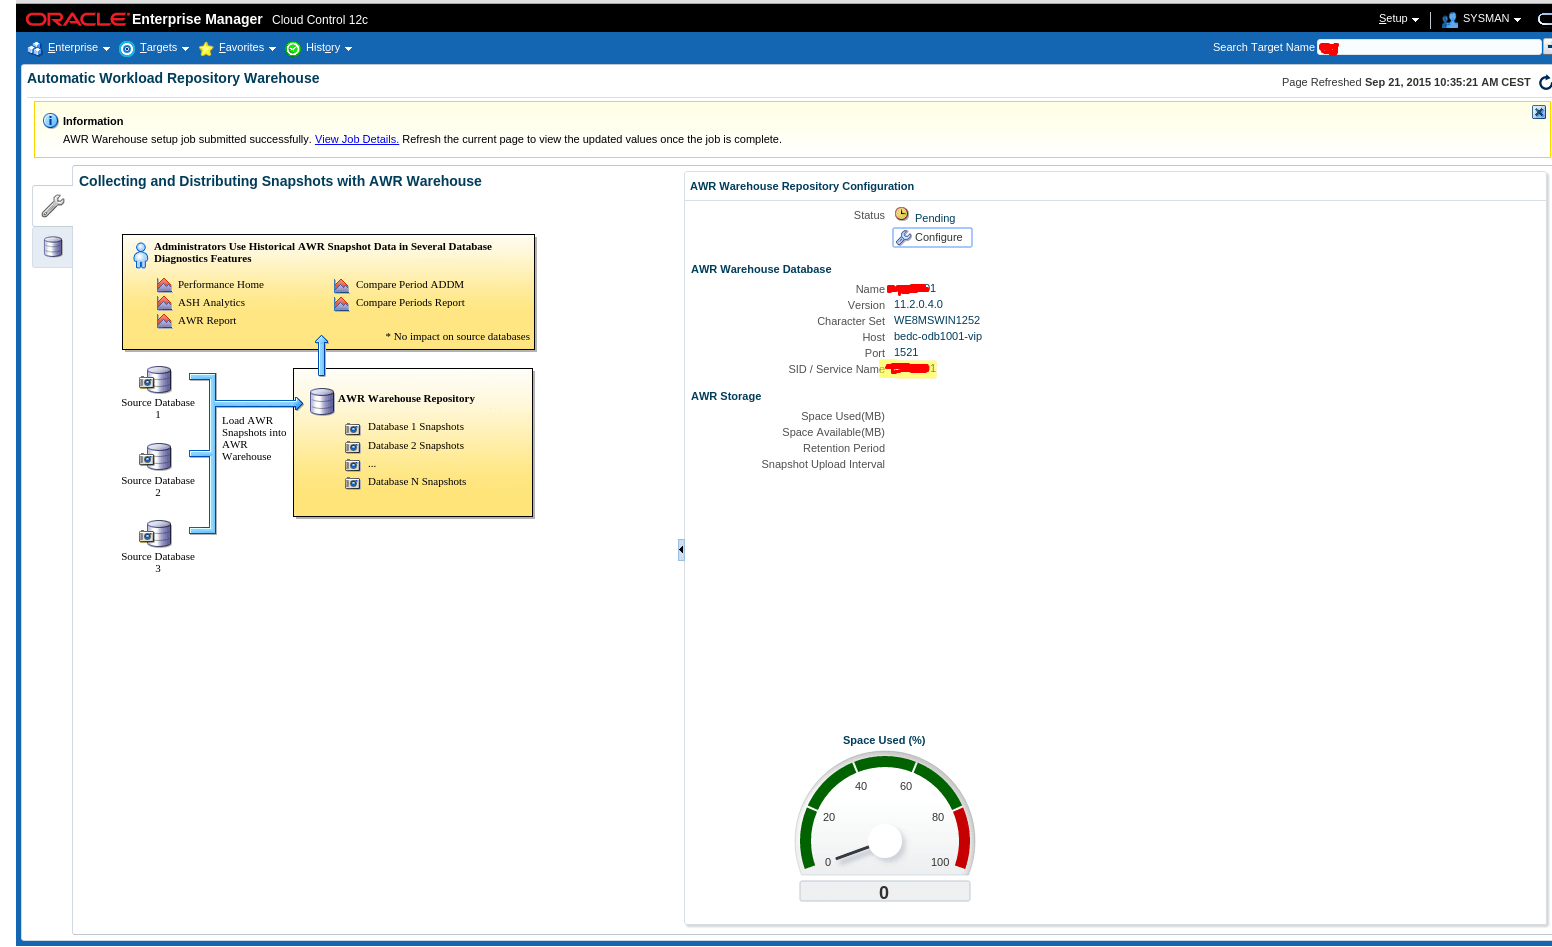Click the Source Database 3 icon
Screen dimensions: 1552x947
click(x=156, y=534)
